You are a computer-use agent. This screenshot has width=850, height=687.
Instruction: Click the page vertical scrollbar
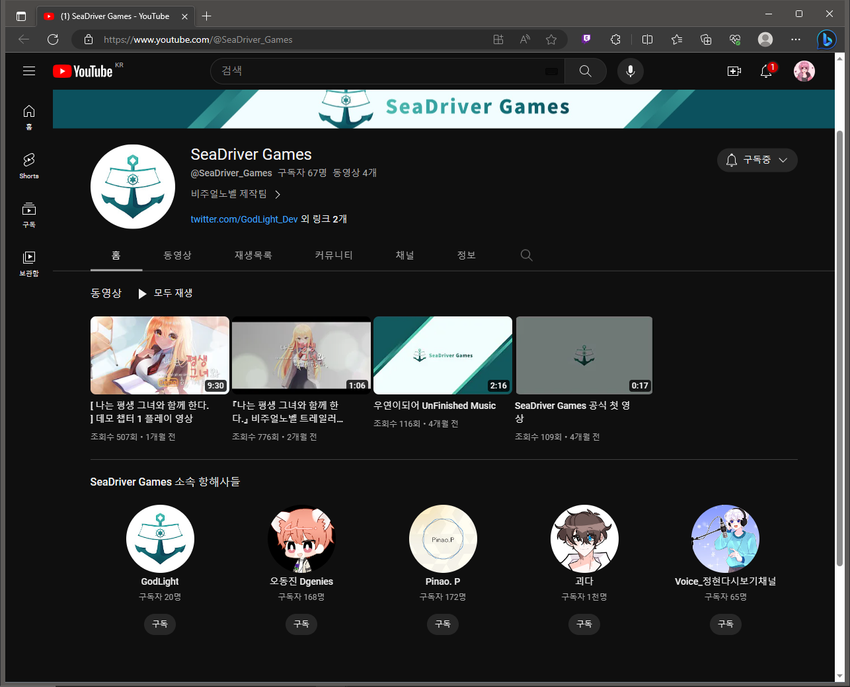coord(840,347)
